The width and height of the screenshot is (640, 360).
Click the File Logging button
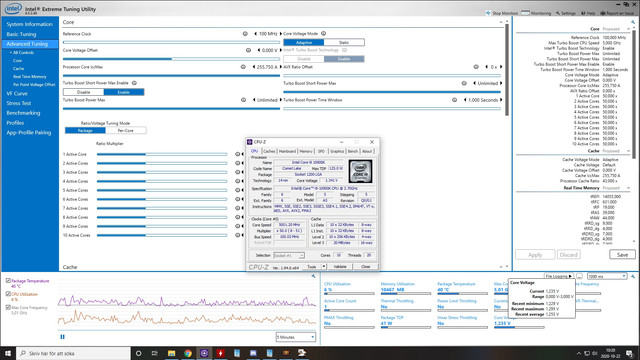558,276
